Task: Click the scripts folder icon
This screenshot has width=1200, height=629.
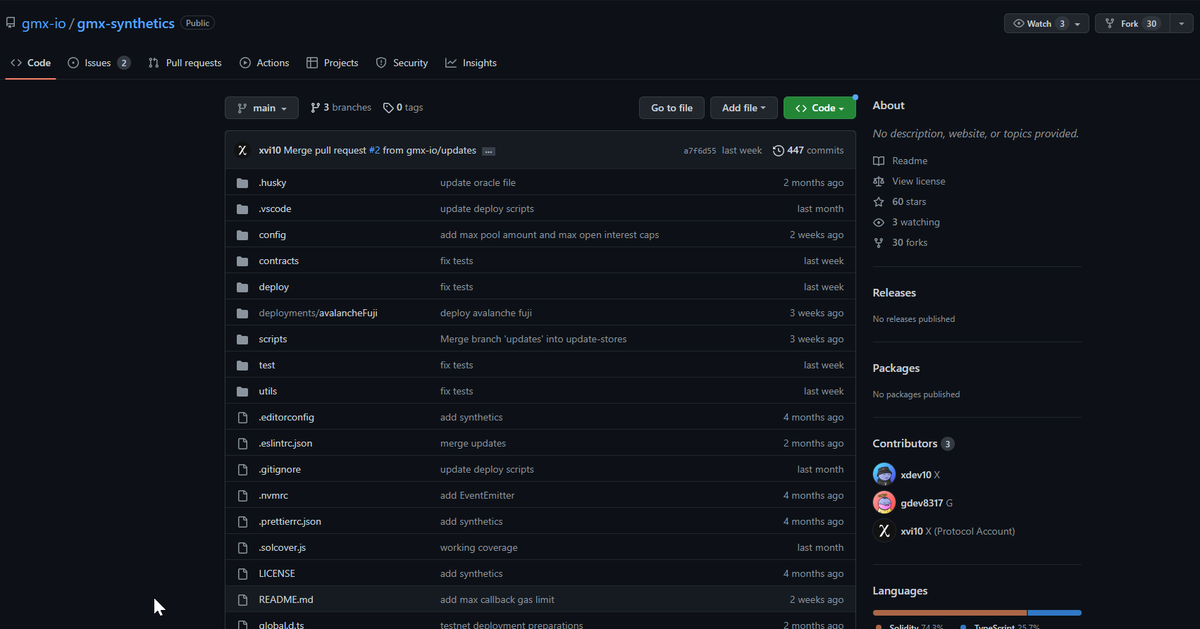Action: pyautogui.click(x=242, y=339)
